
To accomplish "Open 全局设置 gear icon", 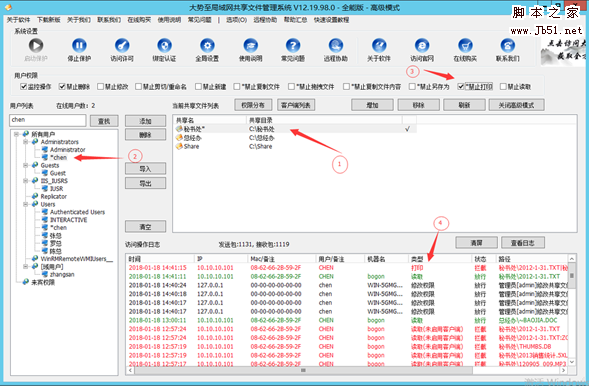I will point(207,45).
